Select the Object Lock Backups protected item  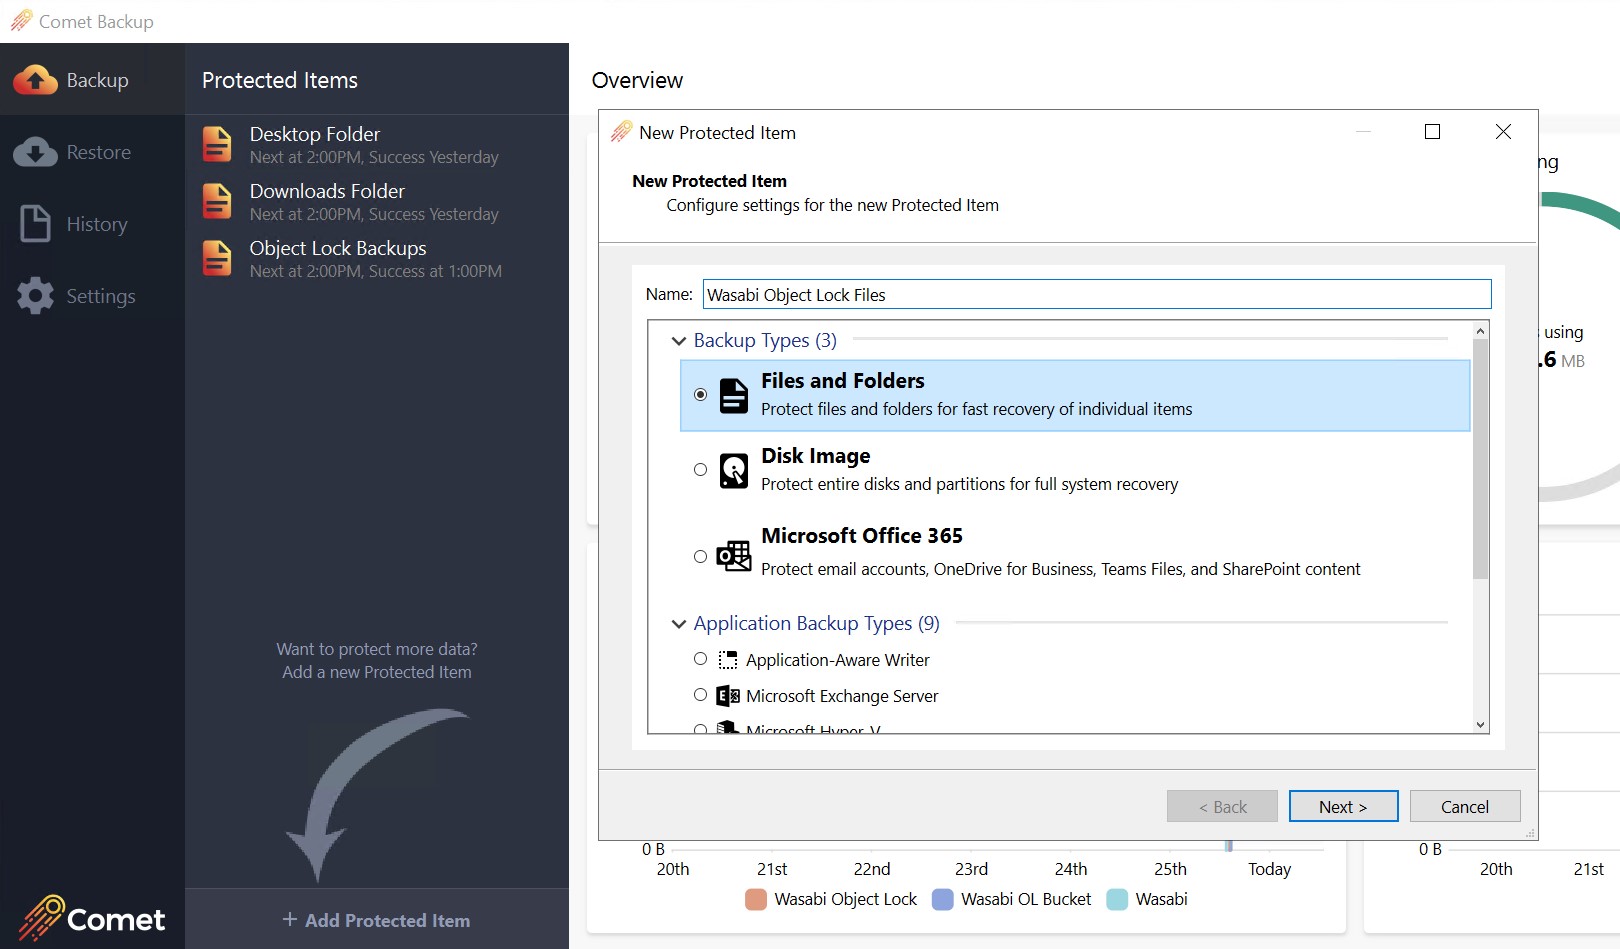(x=377, y=258)
